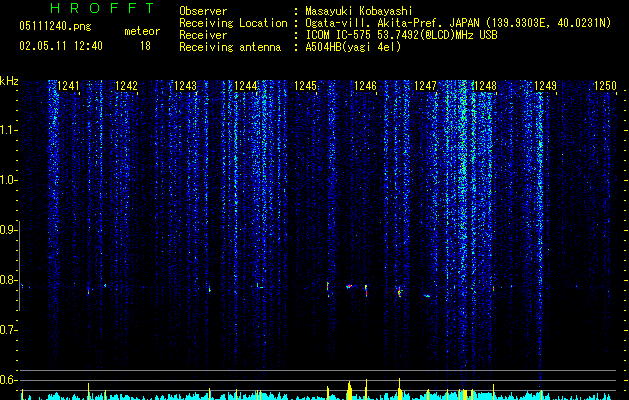Click the 1245 time marker
This screenshot has width=629, height=400.
[x=305, y=86]
